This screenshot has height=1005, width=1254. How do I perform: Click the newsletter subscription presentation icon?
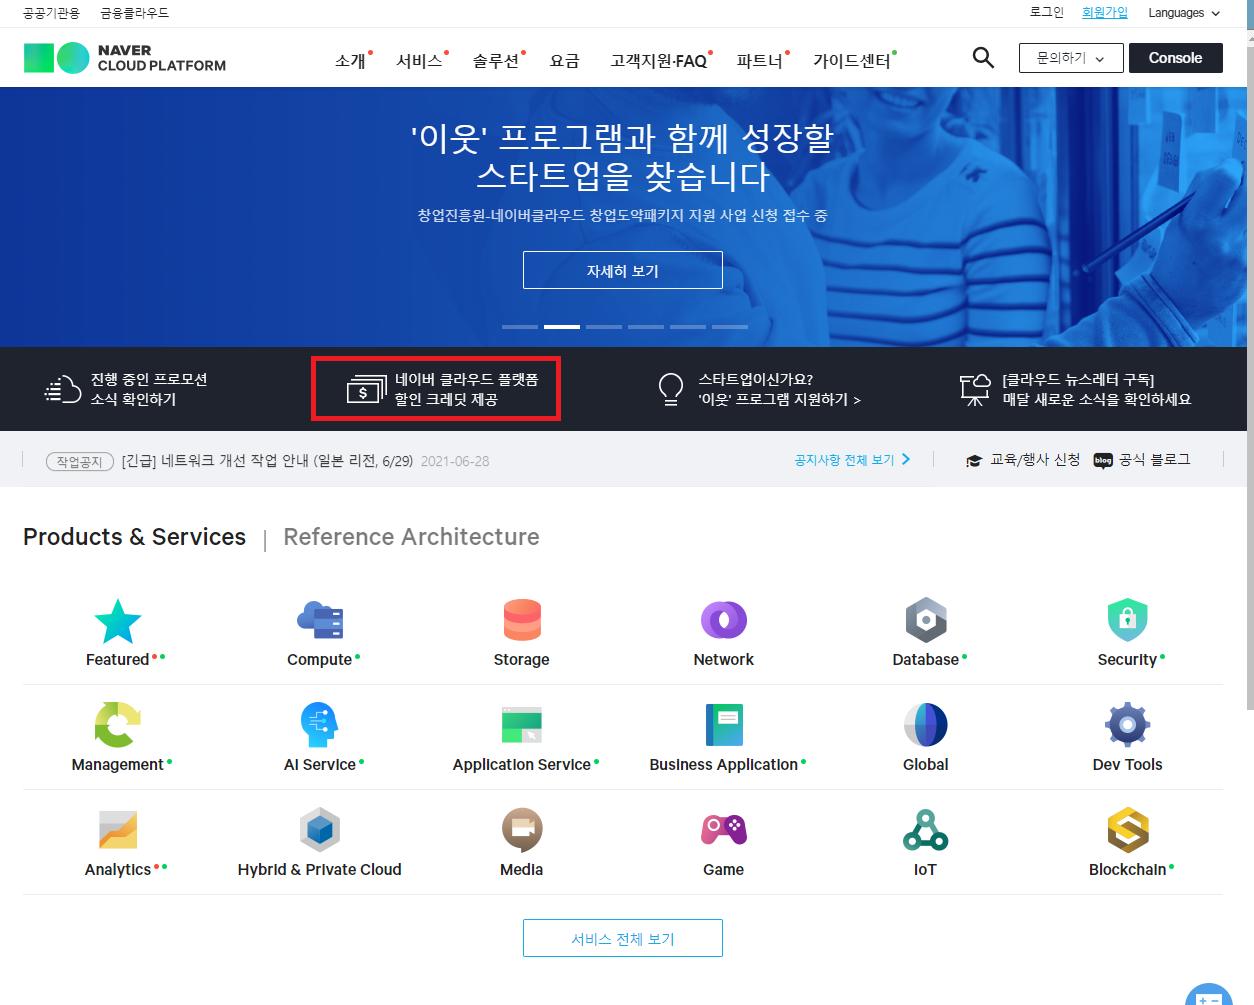pos(975,389)
